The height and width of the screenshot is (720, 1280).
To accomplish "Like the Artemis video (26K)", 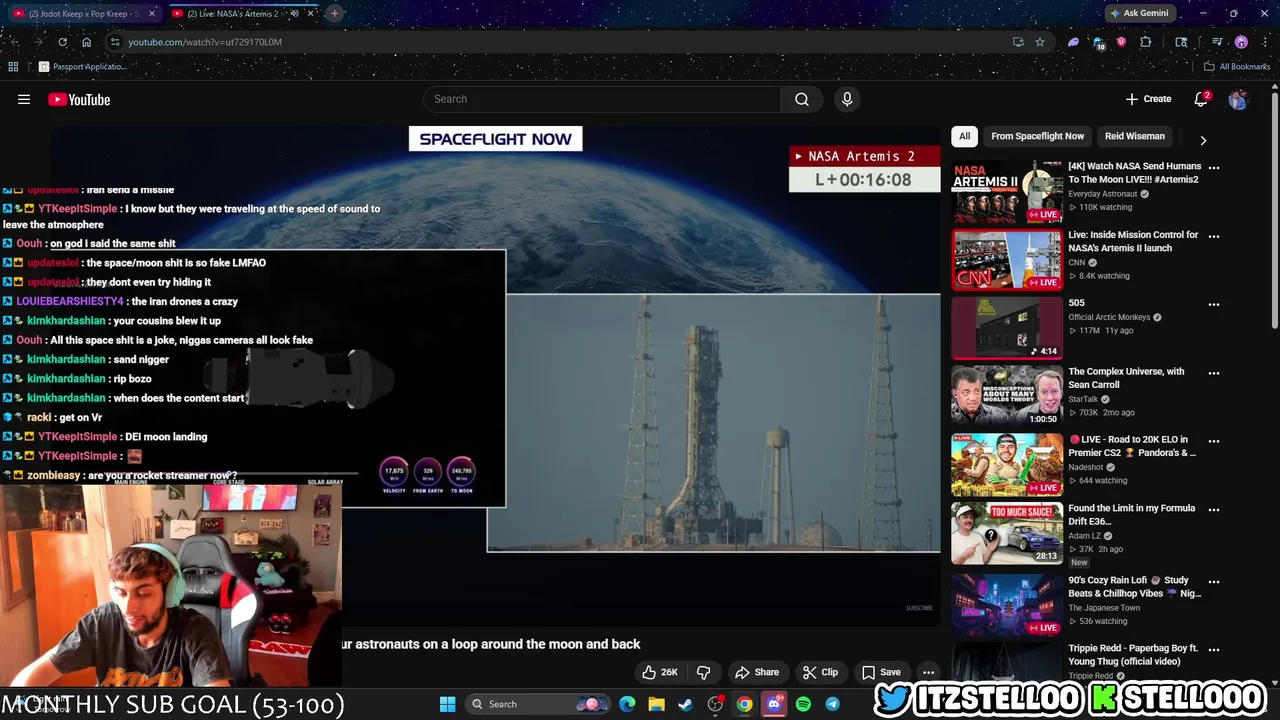I will pos(660,672).
